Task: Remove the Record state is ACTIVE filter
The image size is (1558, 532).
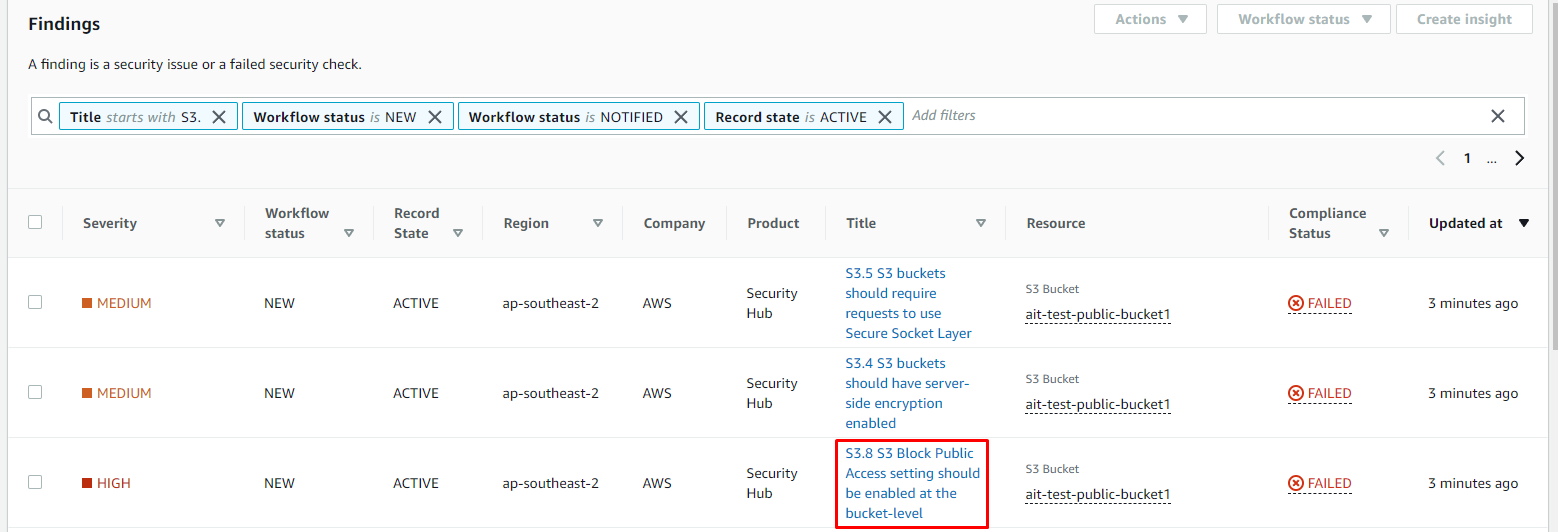Action: click(884, 117)
